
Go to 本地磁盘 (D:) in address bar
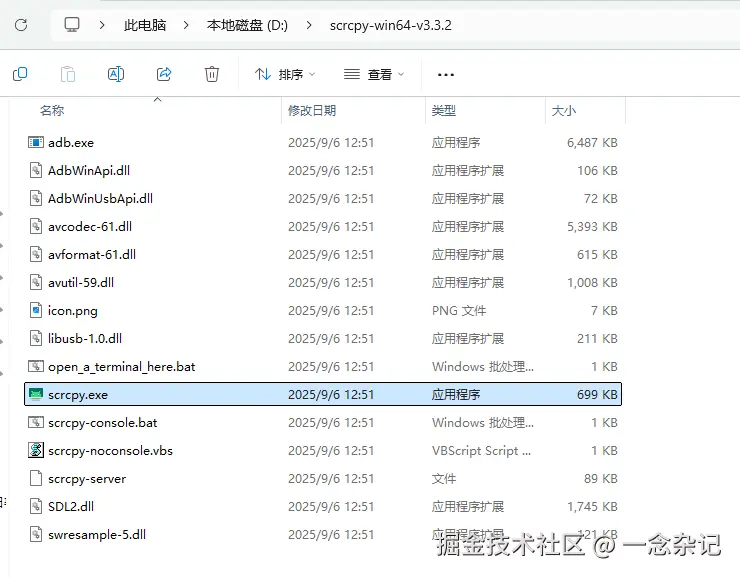(x=247, y=25)
